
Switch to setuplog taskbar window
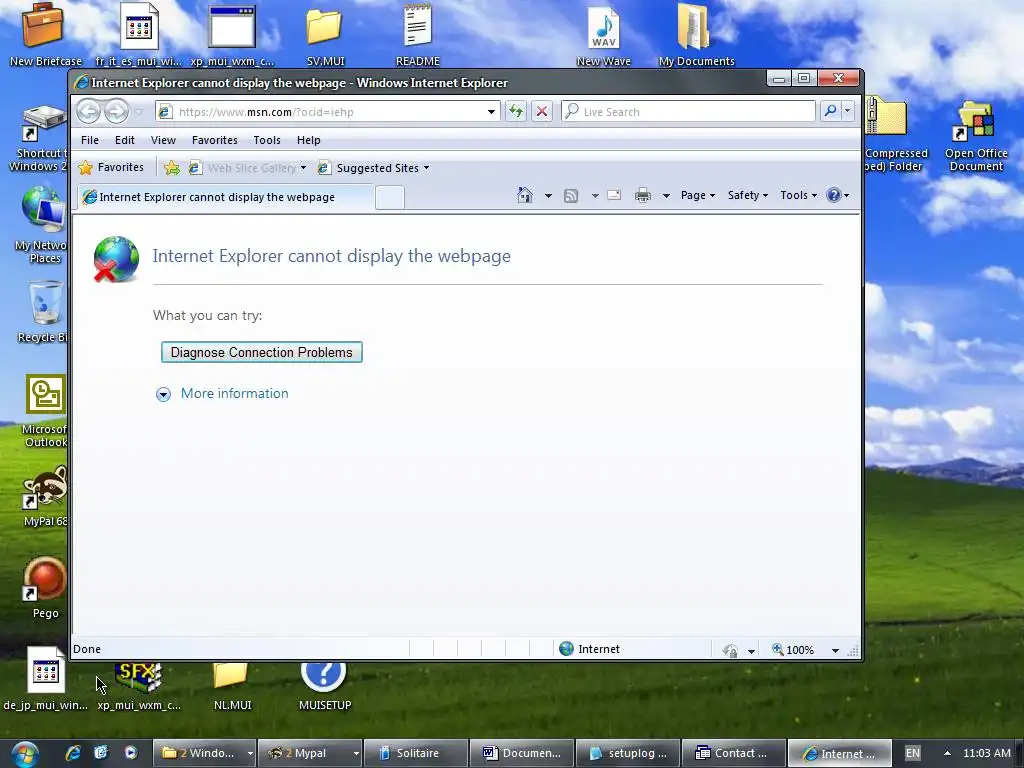[627, 754]
